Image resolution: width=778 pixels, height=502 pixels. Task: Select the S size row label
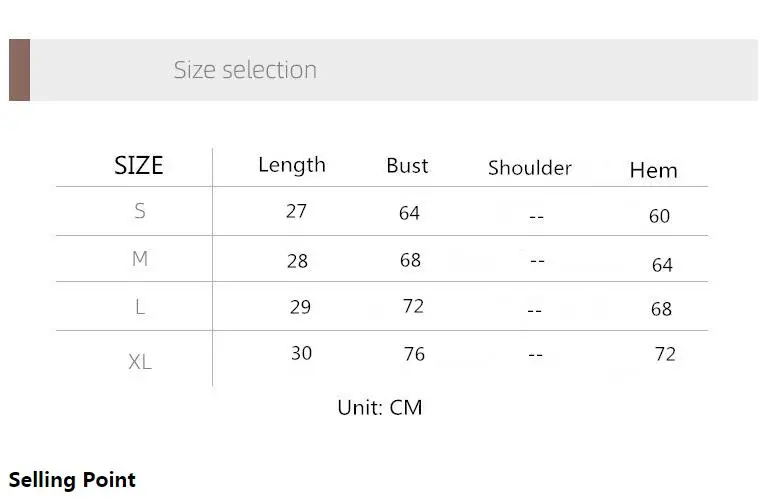click(x=140, y=211)
